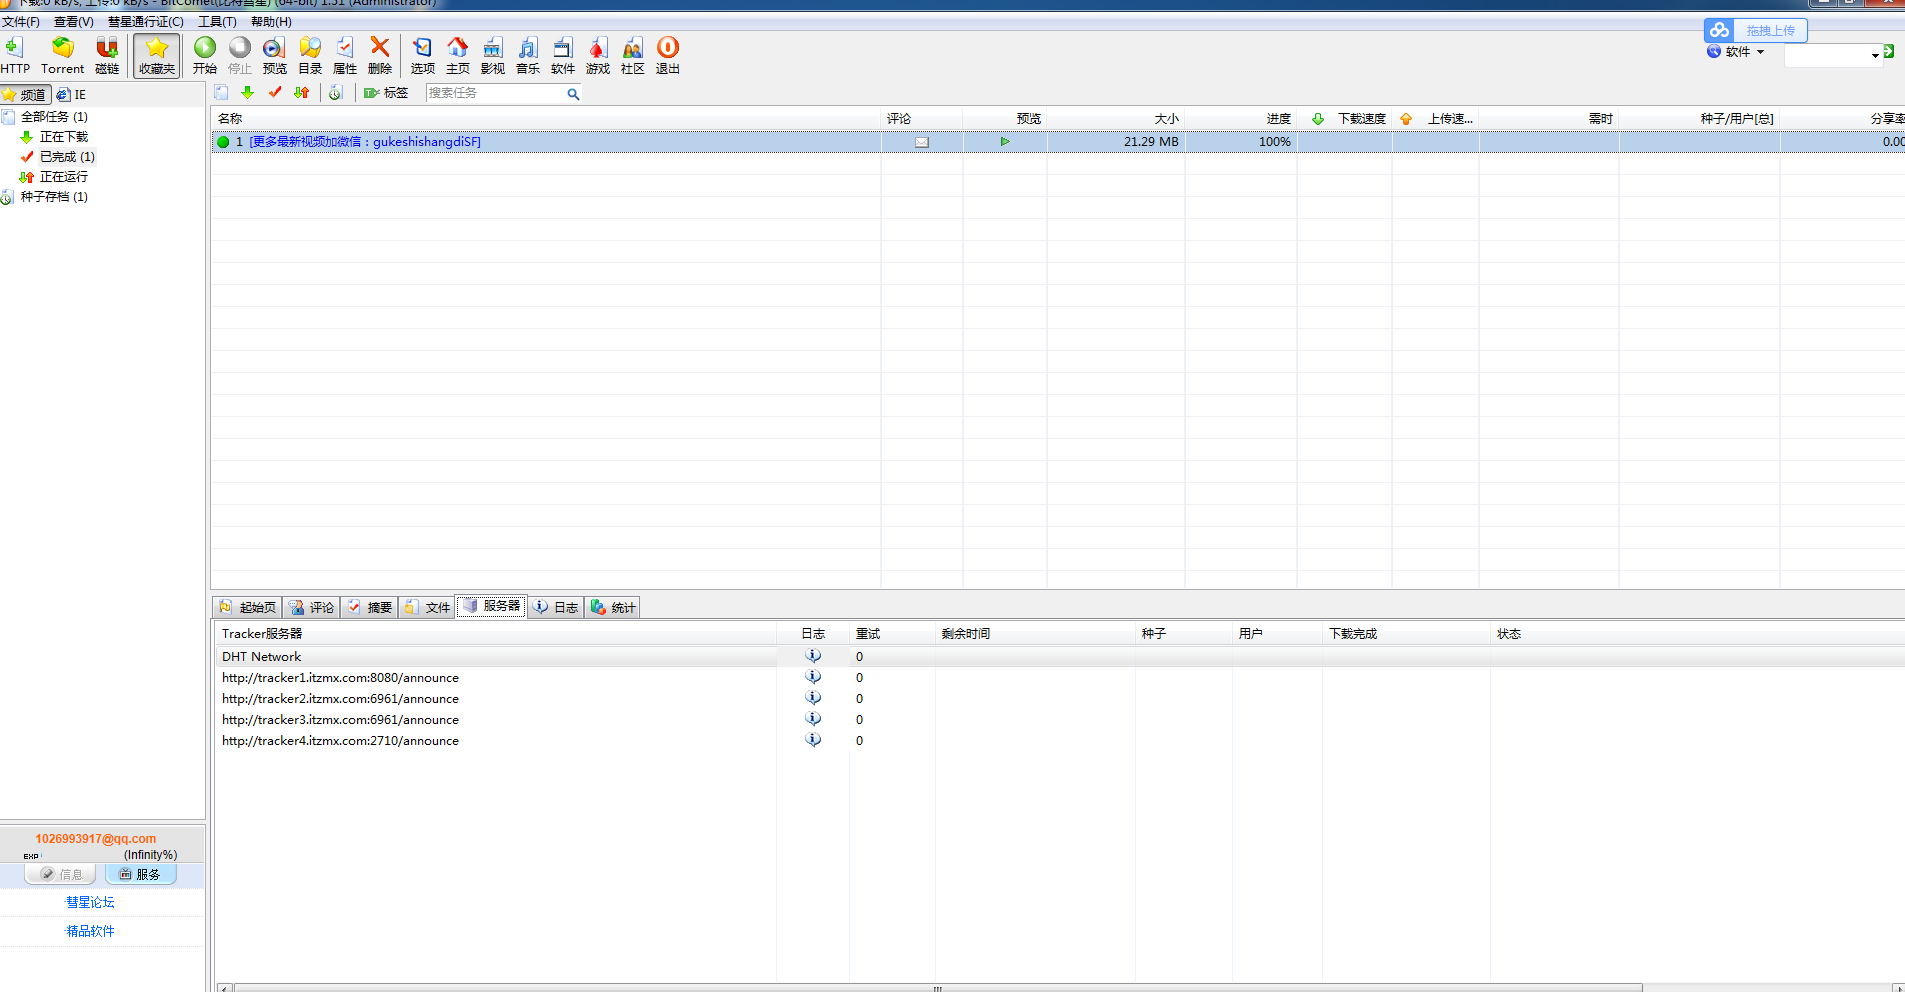Open the 彗星通行证(C) menu
This screenshot has width=1905, height=992.
[146, 22]
